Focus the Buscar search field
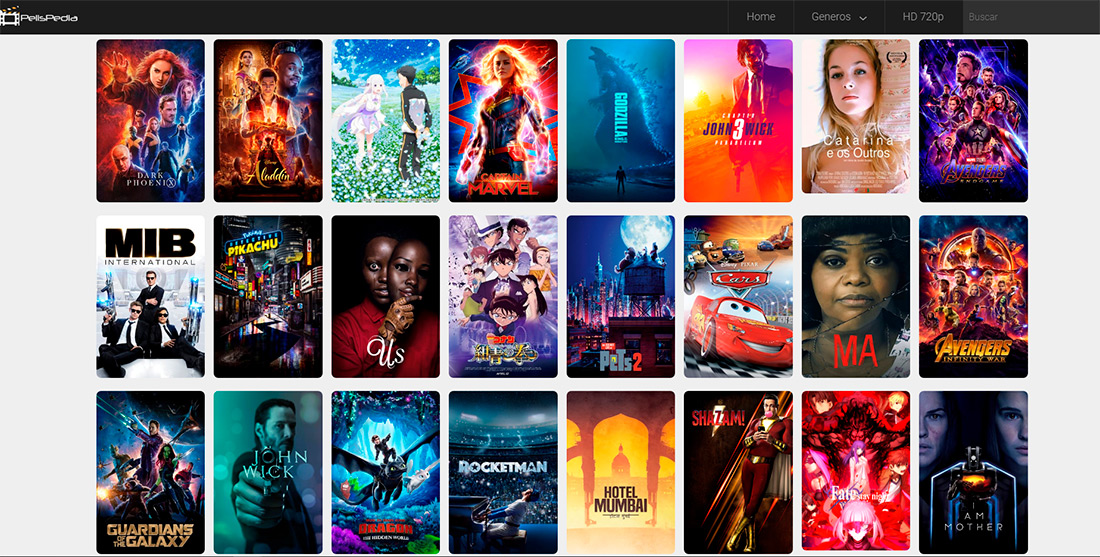Screen dimensions: 1100x557 coord(1030,17)
